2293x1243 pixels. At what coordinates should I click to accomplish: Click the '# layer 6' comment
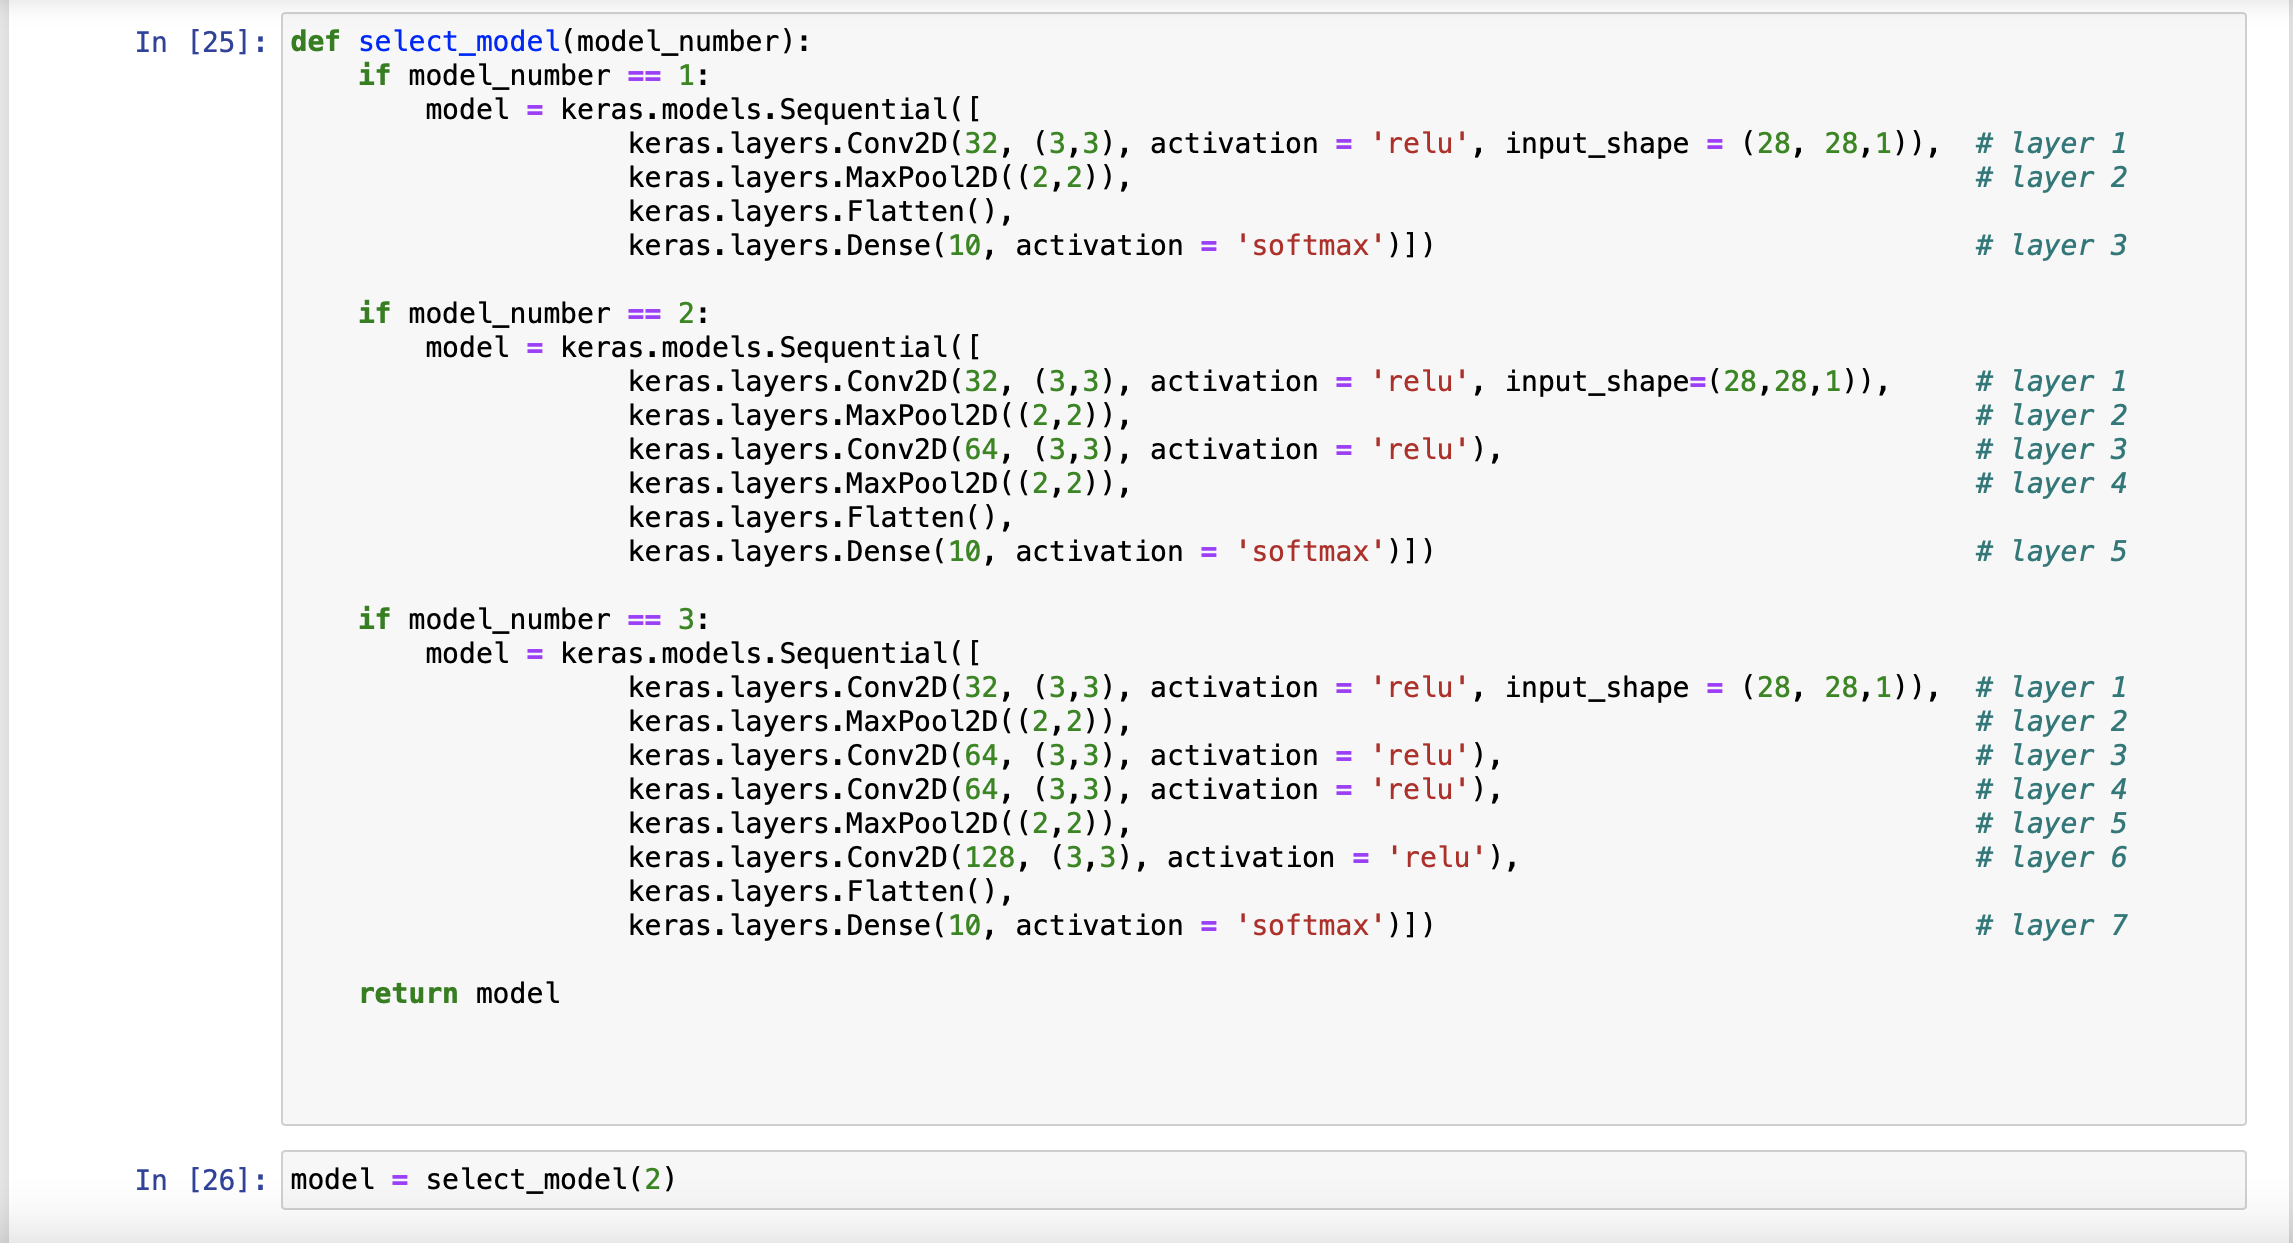[2051, 858]
